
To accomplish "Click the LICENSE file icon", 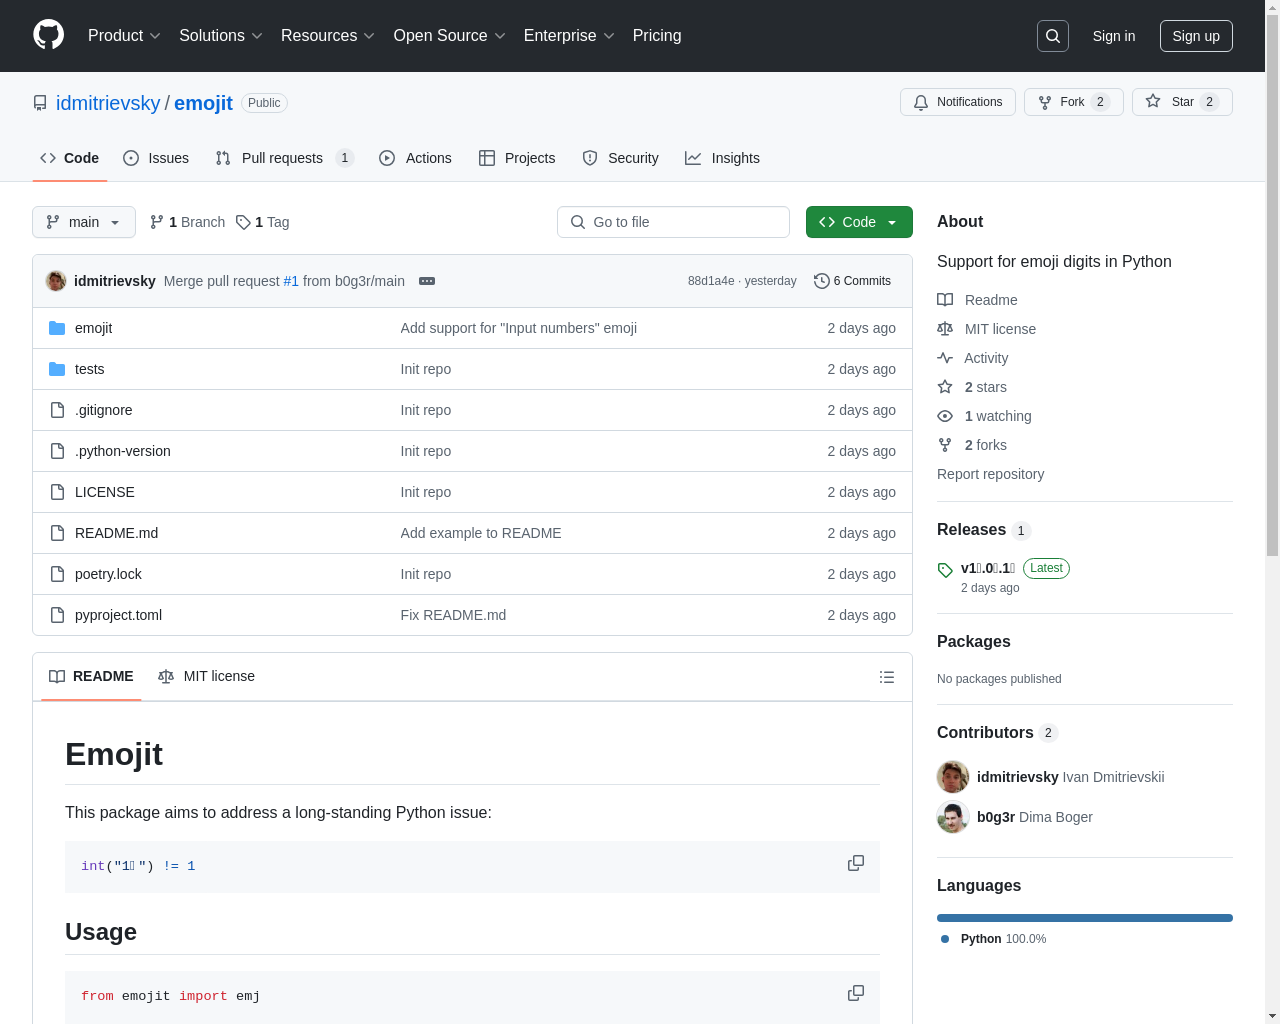I will (x=57, y=492).
